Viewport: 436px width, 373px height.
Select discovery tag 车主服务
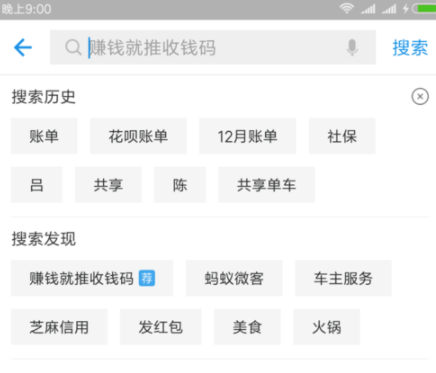(343, 278)
